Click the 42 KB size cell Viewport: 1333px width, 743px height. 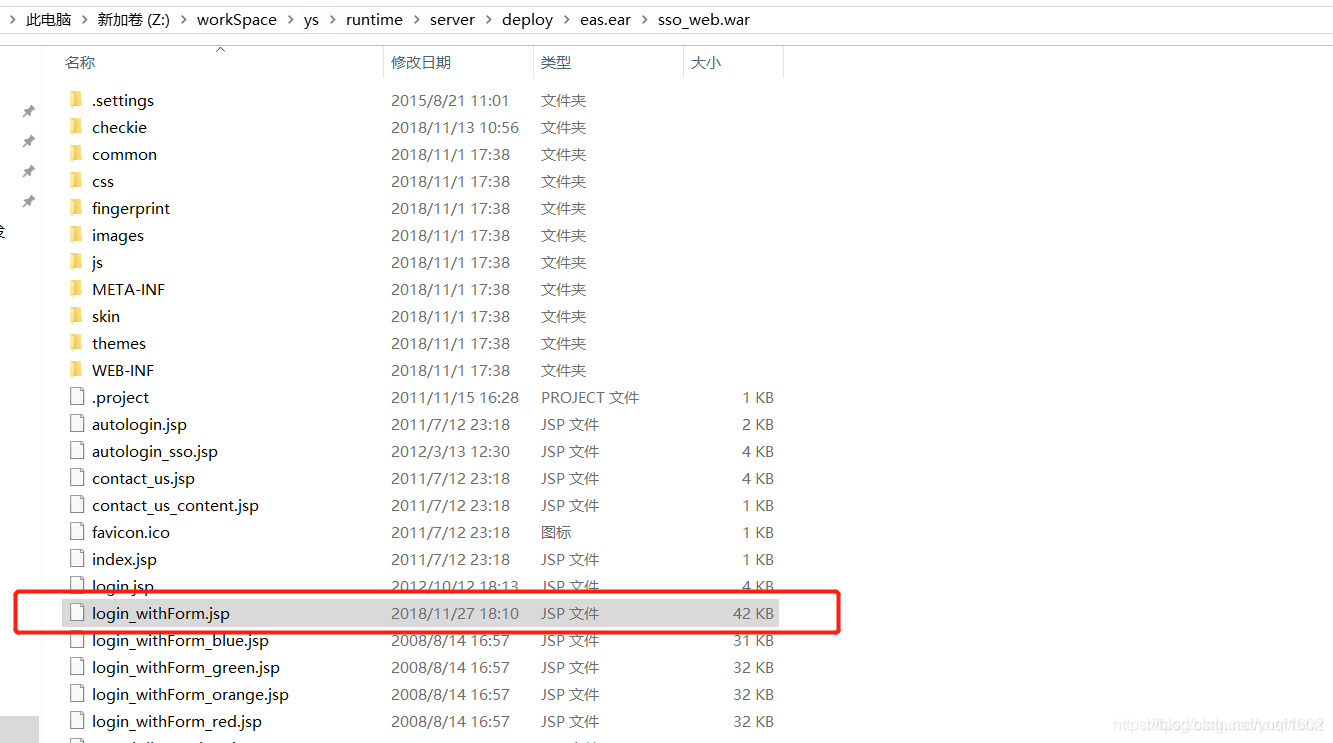coord(754,613)
